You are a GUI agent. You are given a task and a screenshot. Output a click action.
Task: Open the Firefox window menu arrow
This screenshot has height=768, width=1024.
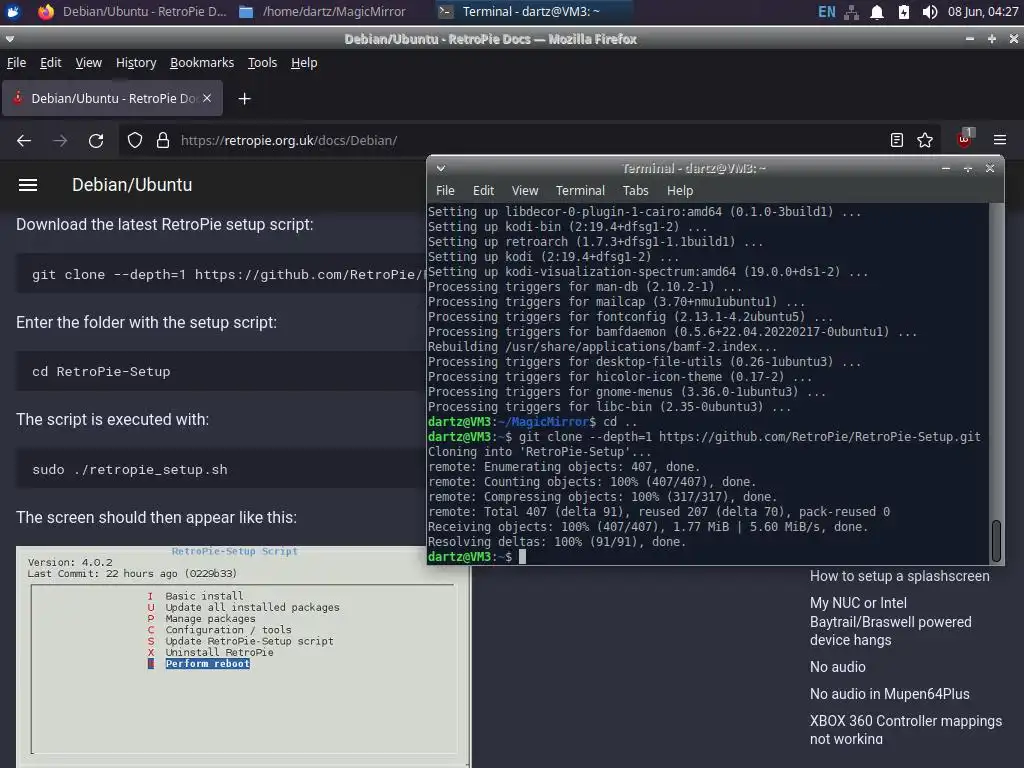(10, 39)
